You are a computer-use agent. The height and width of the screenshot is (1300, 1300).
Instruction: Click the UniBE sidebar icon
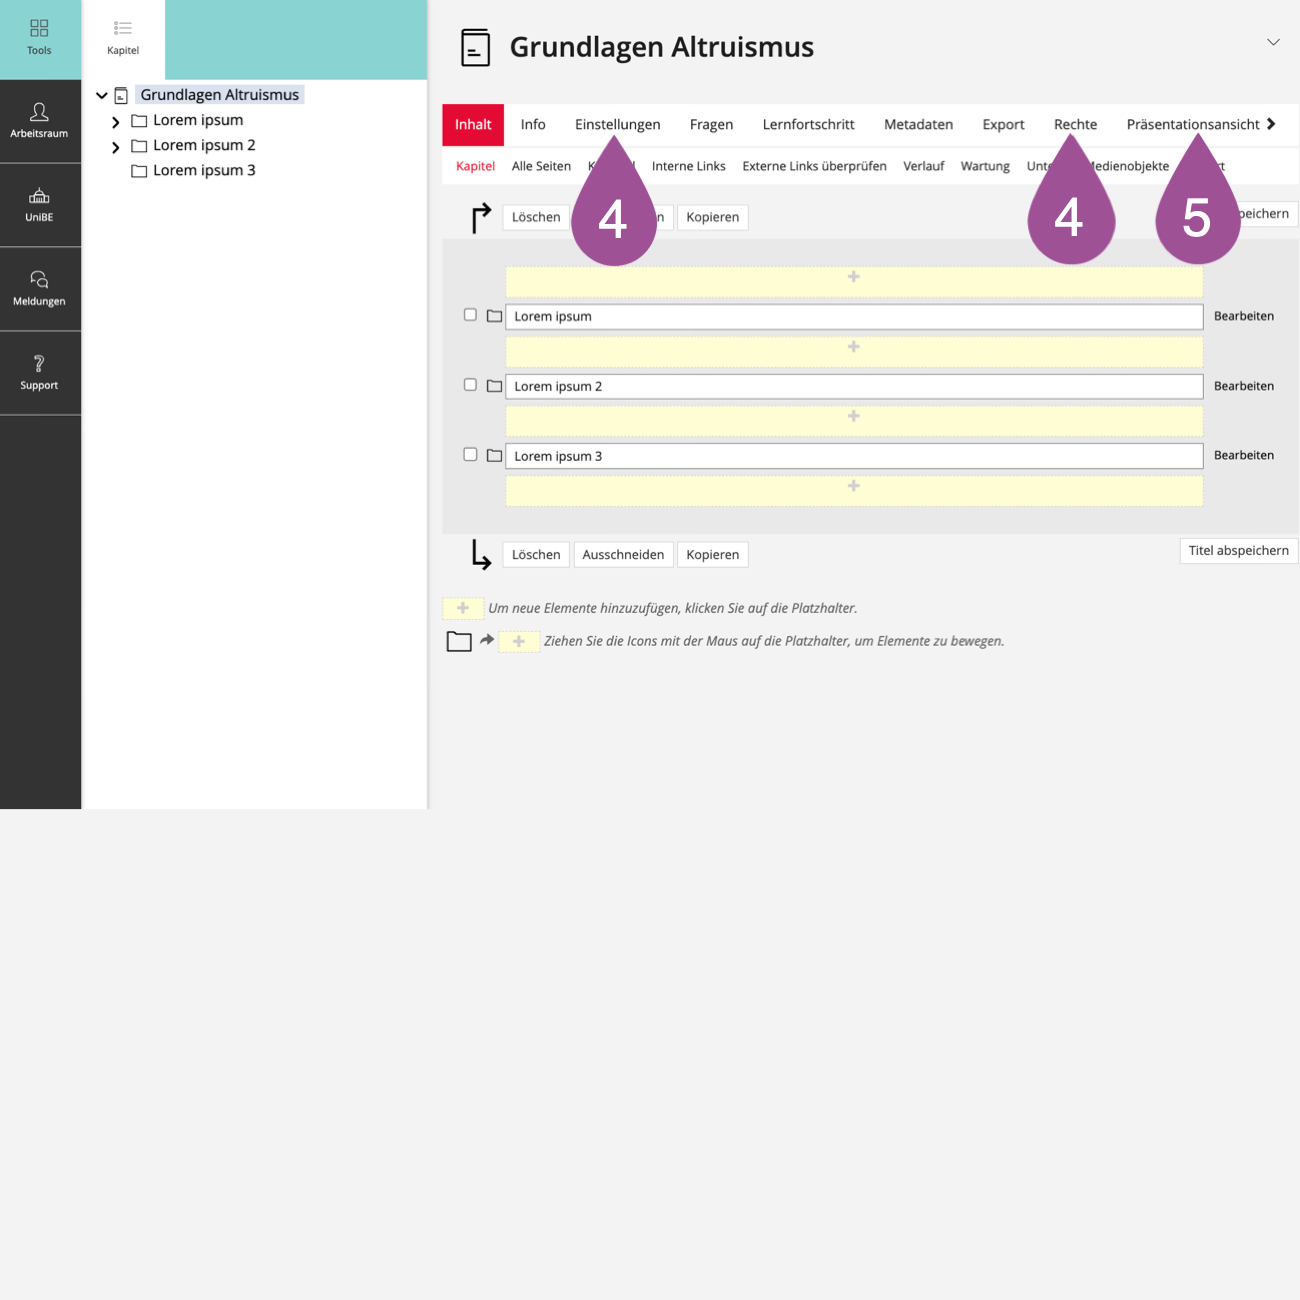39,196
